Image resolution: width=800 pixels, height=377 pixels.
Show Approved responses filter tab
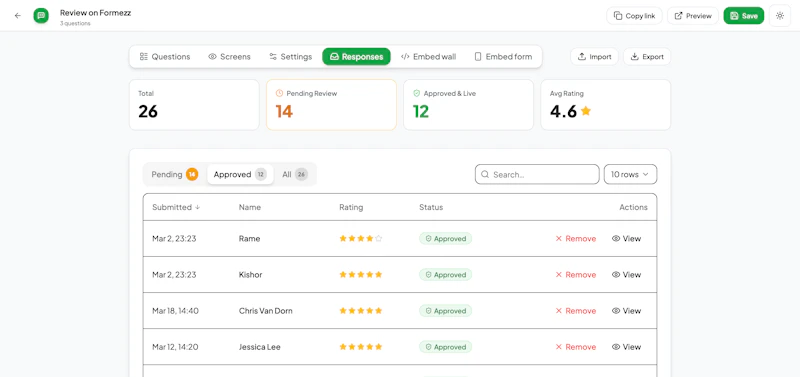coord(240,174)
